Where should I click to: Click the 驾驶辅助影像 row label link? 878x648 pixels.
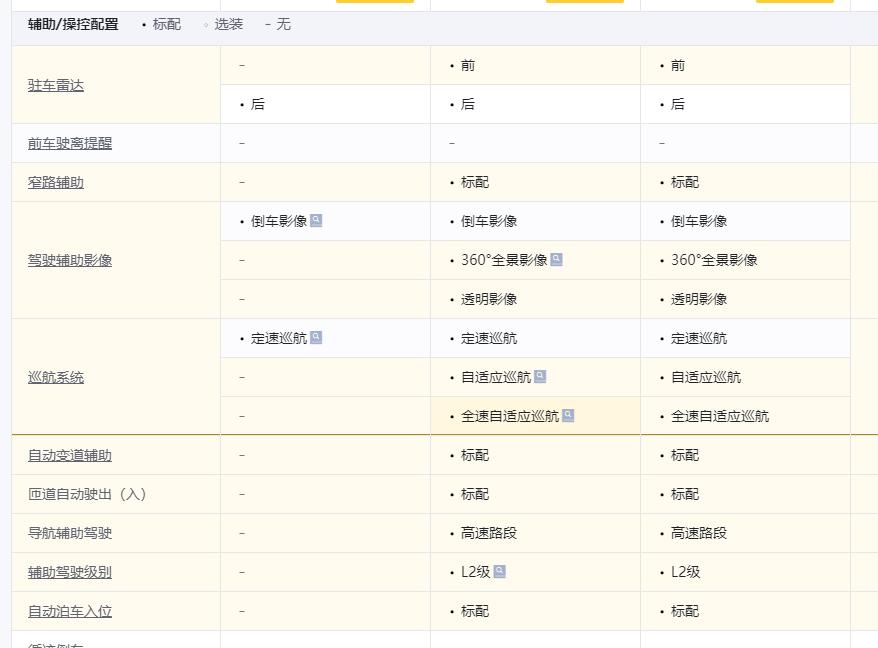pyautogui.click(x=70, y=260)
